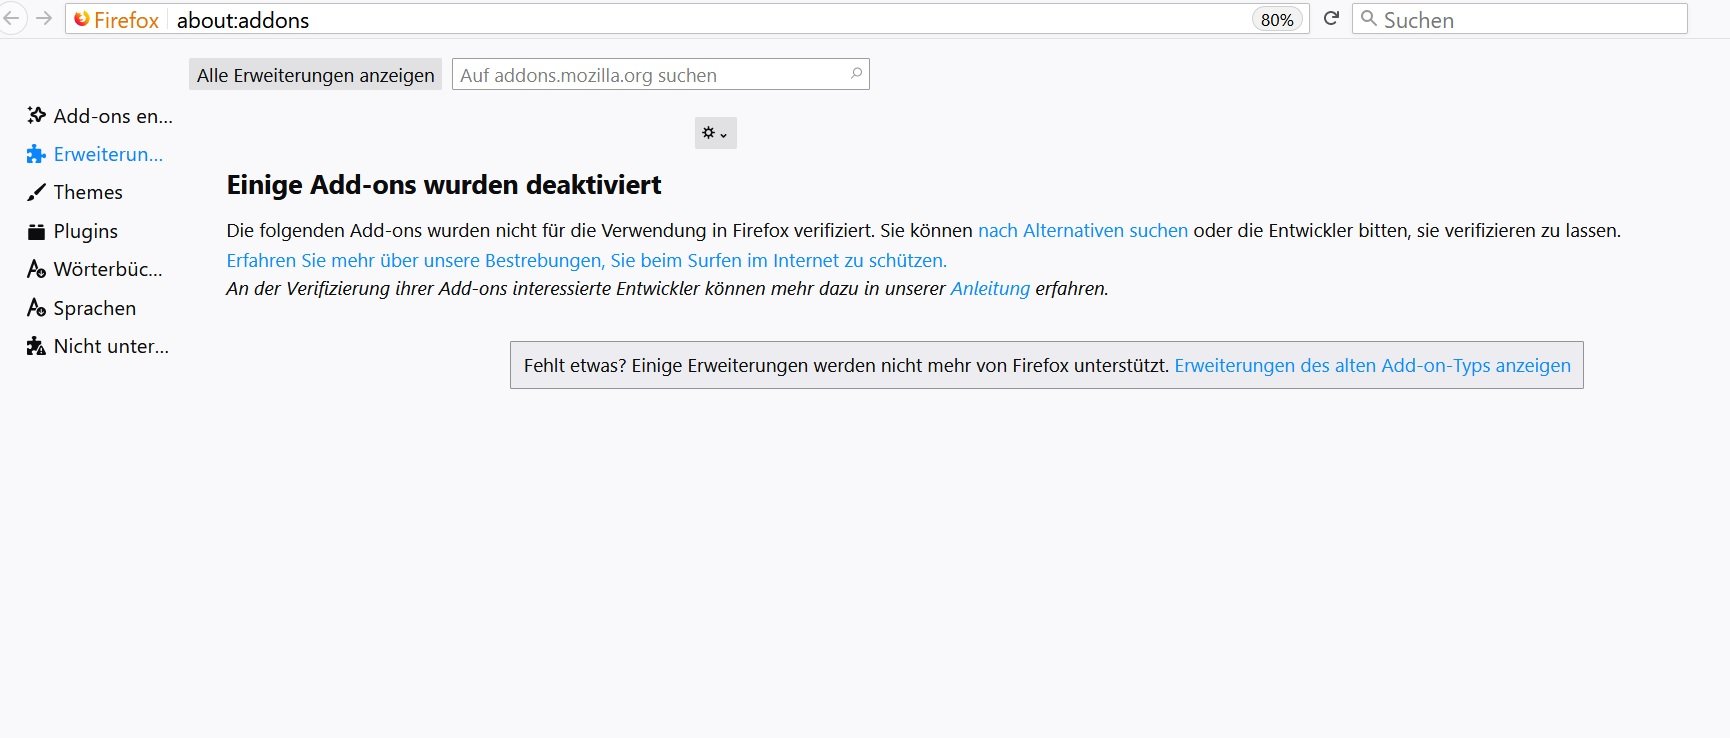
Task: Click the magnifier icon in Suchen box
Action: (x=1369, y=19)
